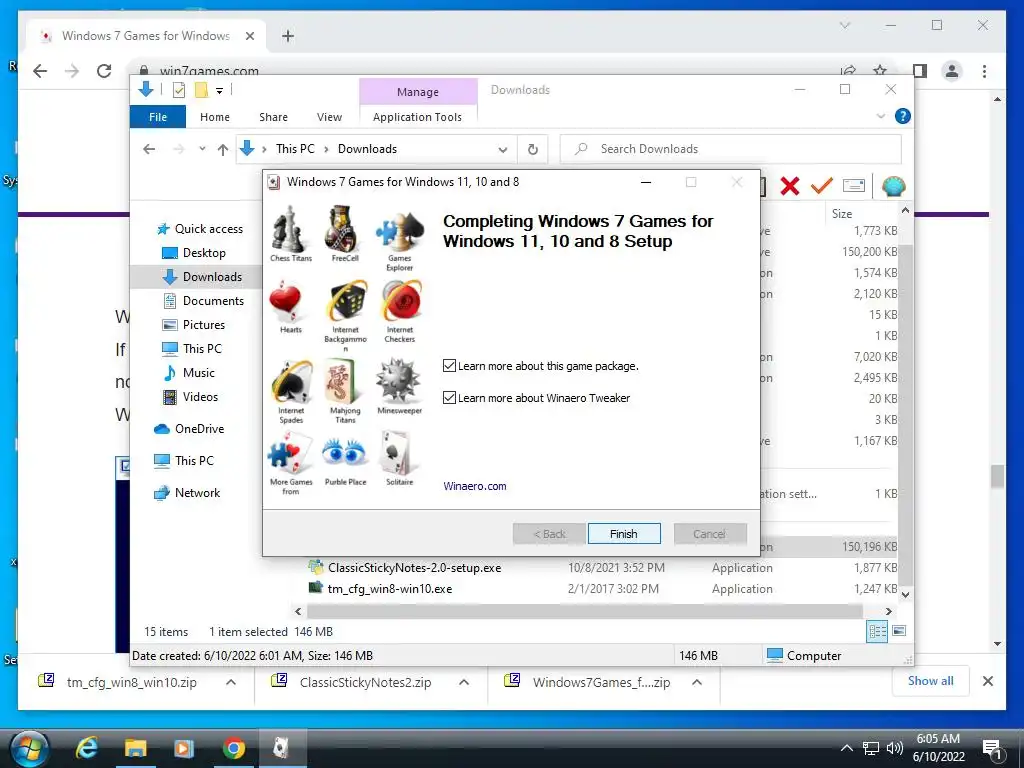Click the Games Explorer icon
The width and height of the screenshot is (1024, 768).
400,231
